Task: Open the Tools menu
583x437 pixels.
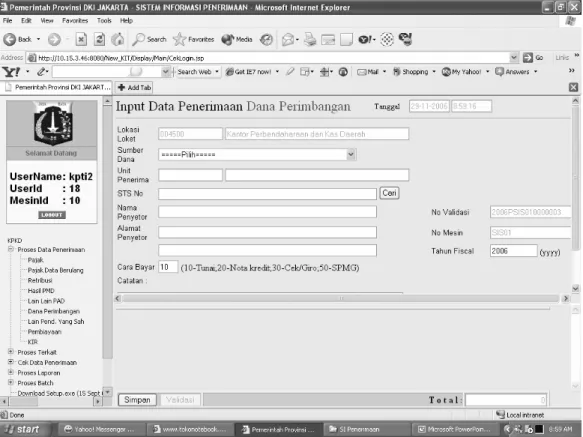Action: point(104,20)
